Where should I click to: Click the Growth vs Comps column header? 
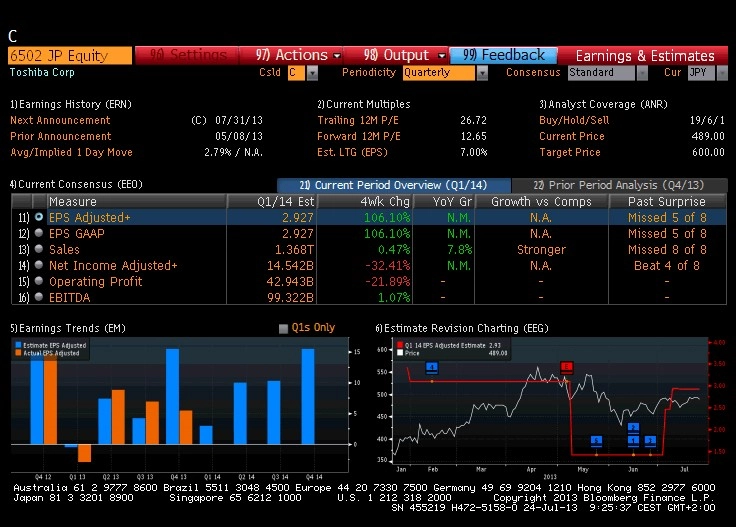(x=542, y=201)
